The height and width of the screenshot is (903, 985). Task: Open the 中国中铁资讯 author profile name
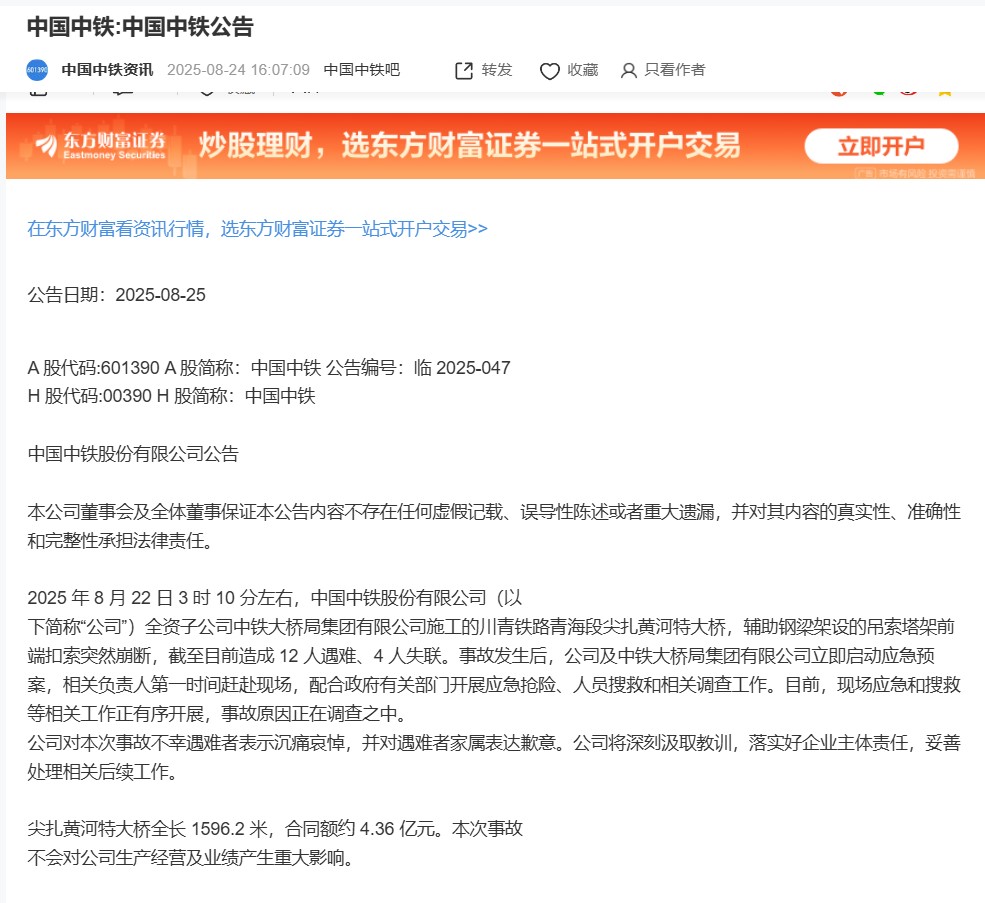point(107,70)
